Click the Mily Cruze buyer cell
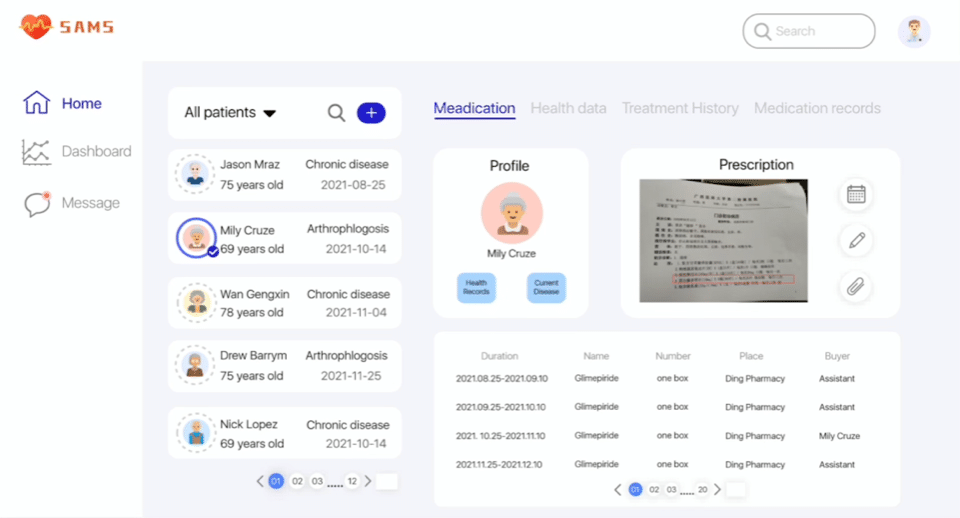Image resolution: width=960 pixels, height=518 pixels. 839,435
